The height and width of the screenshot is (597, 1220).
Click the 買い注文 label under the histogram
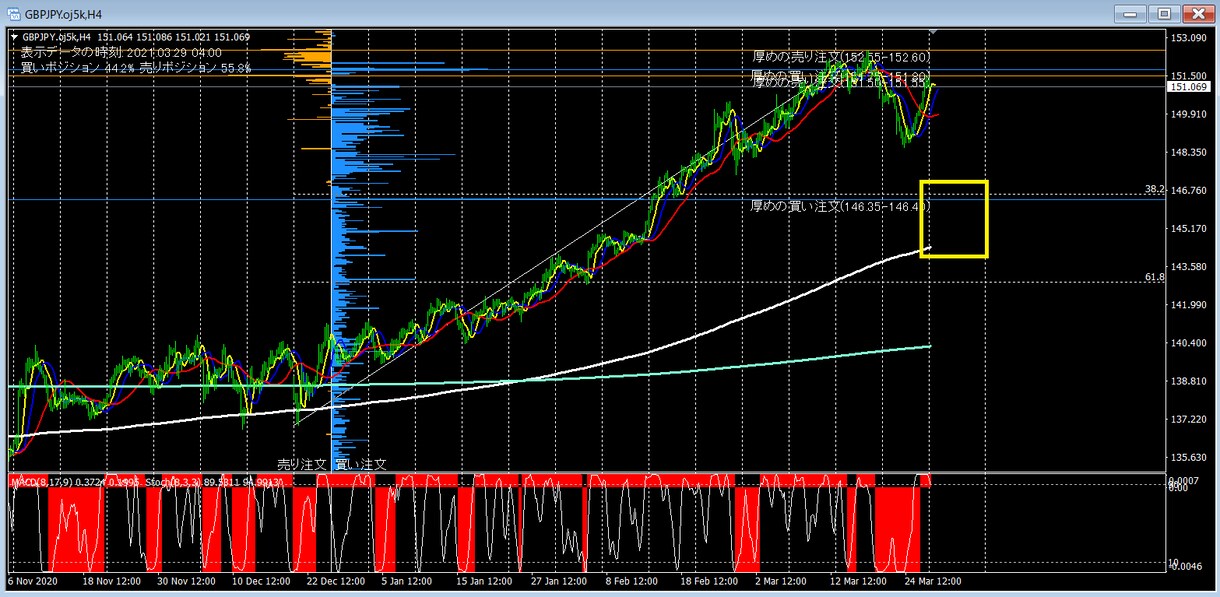click(x=361, y=464)
